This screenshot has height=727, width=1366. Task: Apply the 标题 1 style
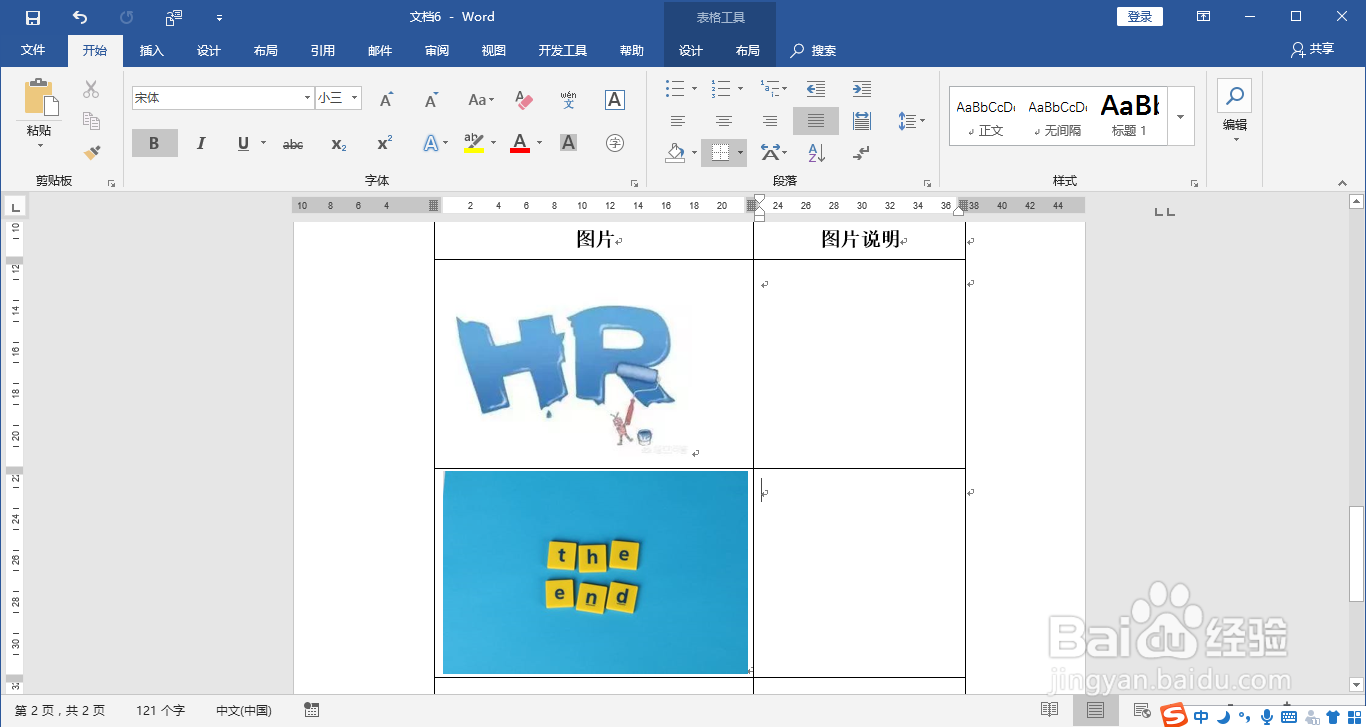point(1129,116)
